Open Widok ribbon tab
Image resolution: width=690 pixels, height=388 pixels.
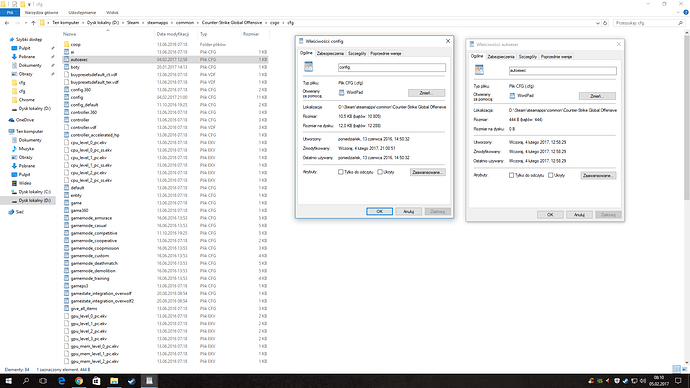tap(112, 13)
